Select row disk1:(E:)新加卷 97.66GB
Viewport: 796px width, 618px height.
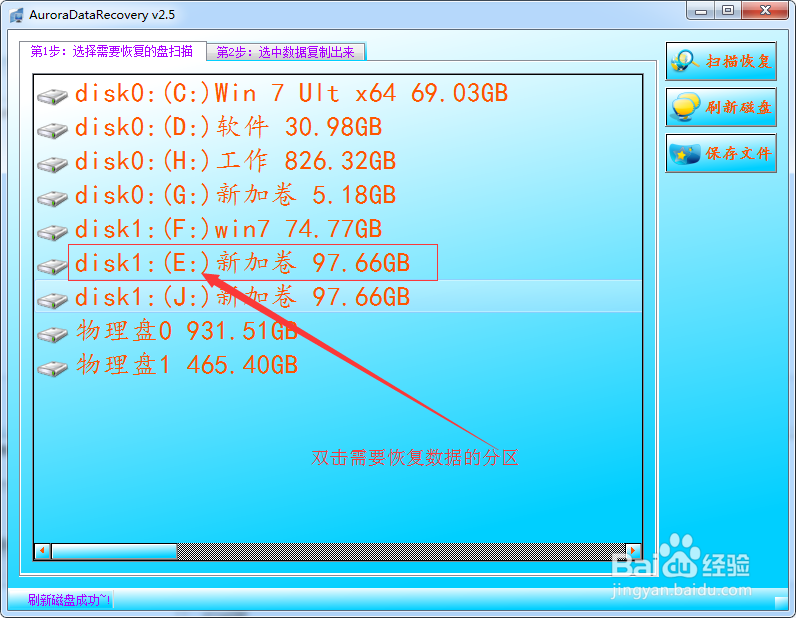(x=339, y=263)
